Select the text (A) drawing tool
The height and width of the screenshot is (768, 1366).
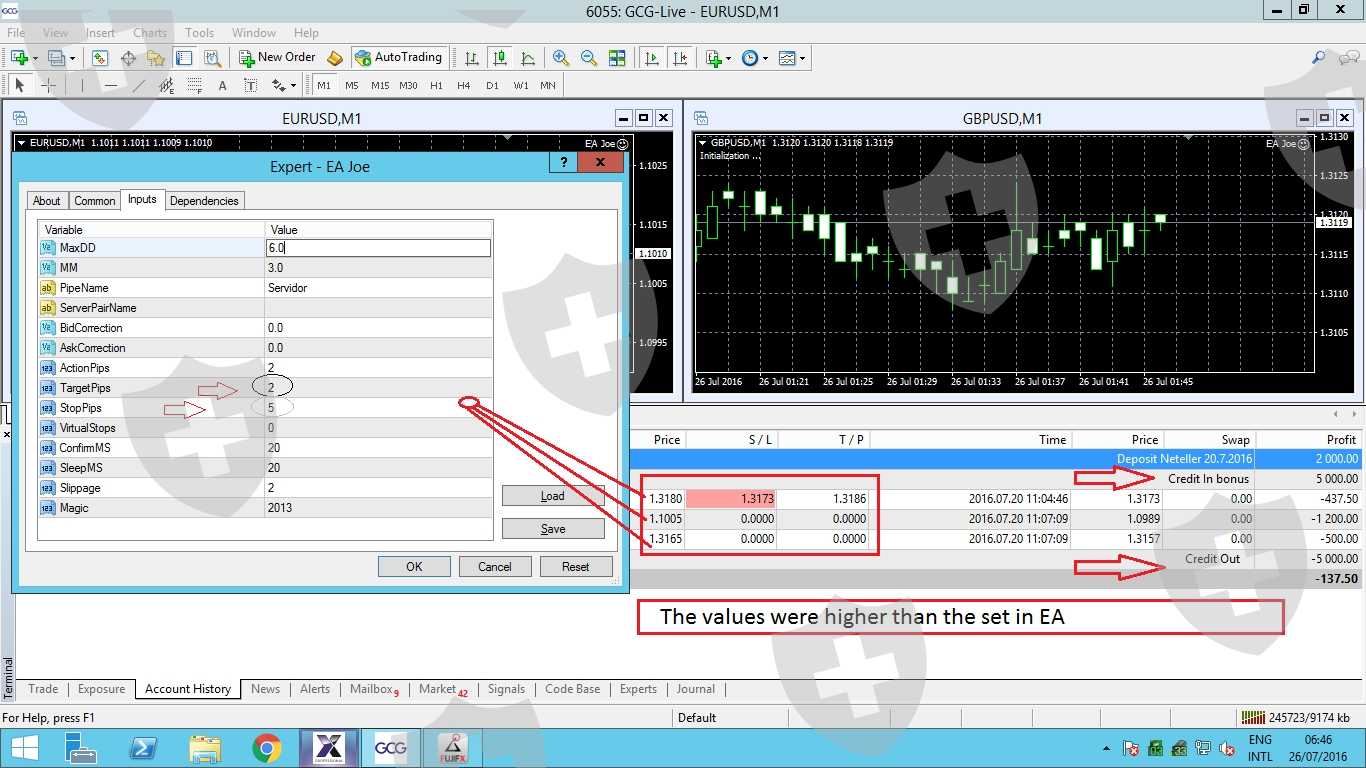point(222,86)
